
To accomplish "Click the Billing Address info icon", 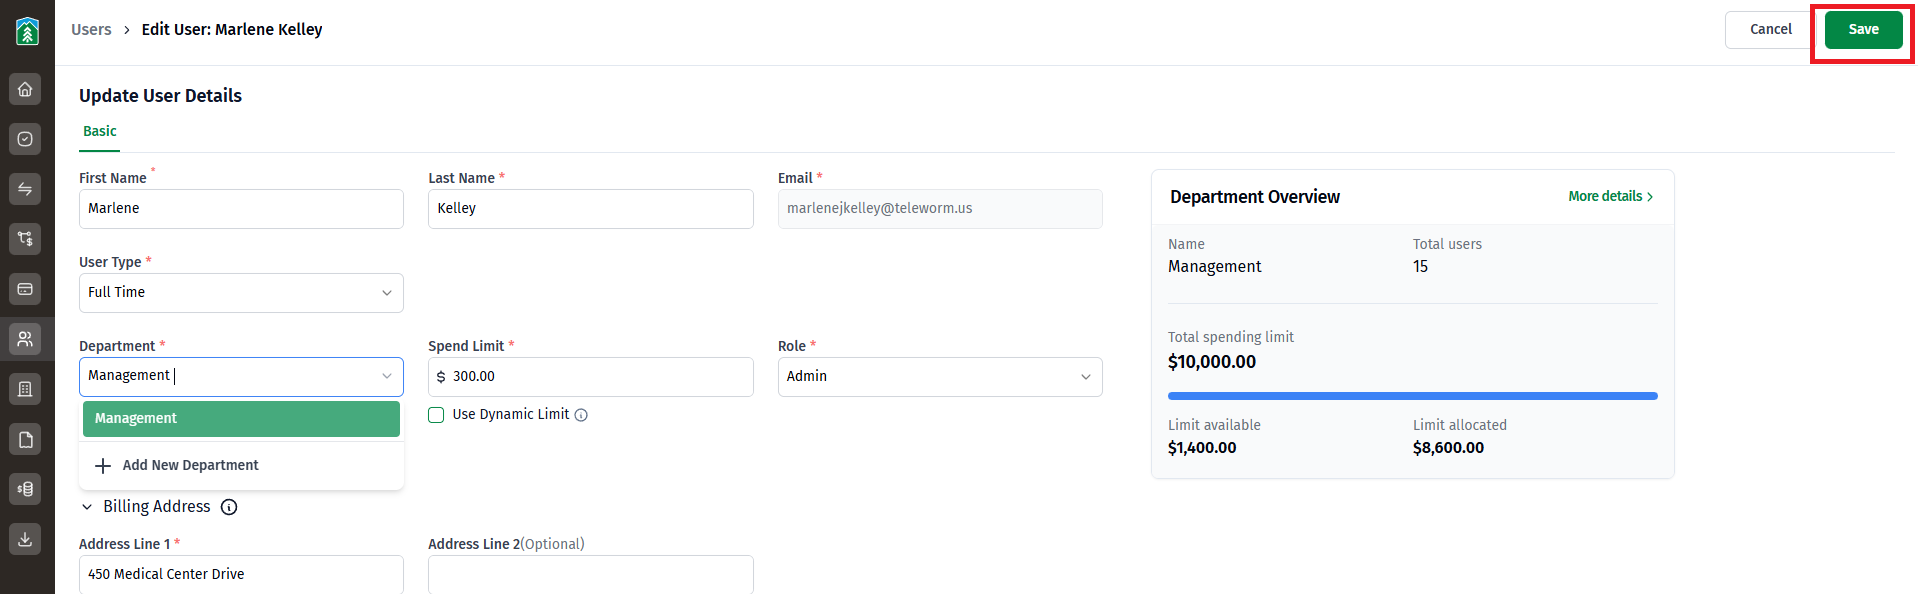I will coord(229,507).
